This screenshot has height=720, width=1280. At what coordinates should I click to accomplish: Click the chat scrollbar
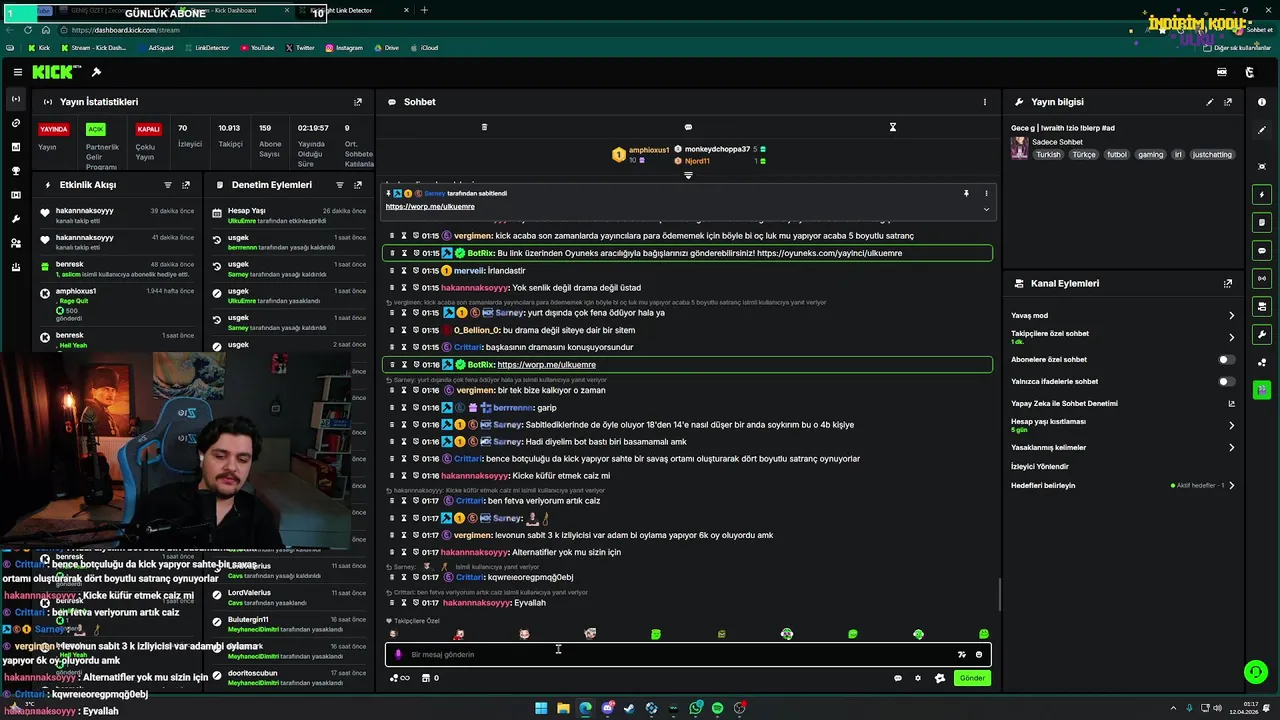point(999,596)
